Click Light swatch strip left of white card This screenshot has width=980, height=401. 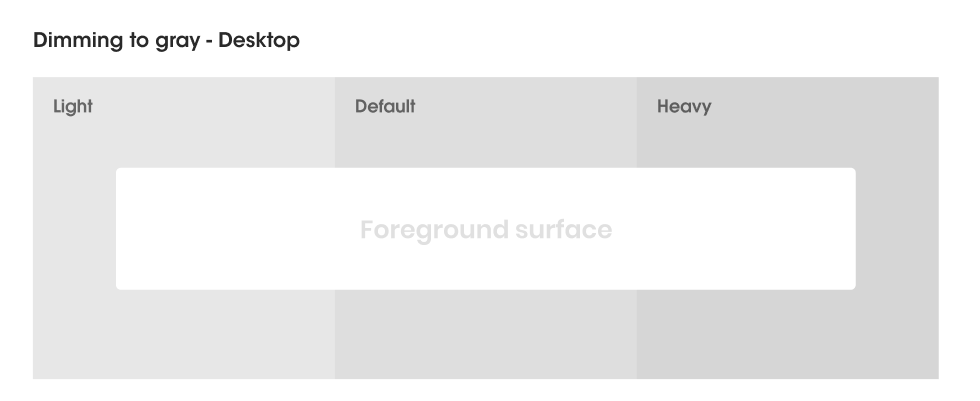pos(74,229)
